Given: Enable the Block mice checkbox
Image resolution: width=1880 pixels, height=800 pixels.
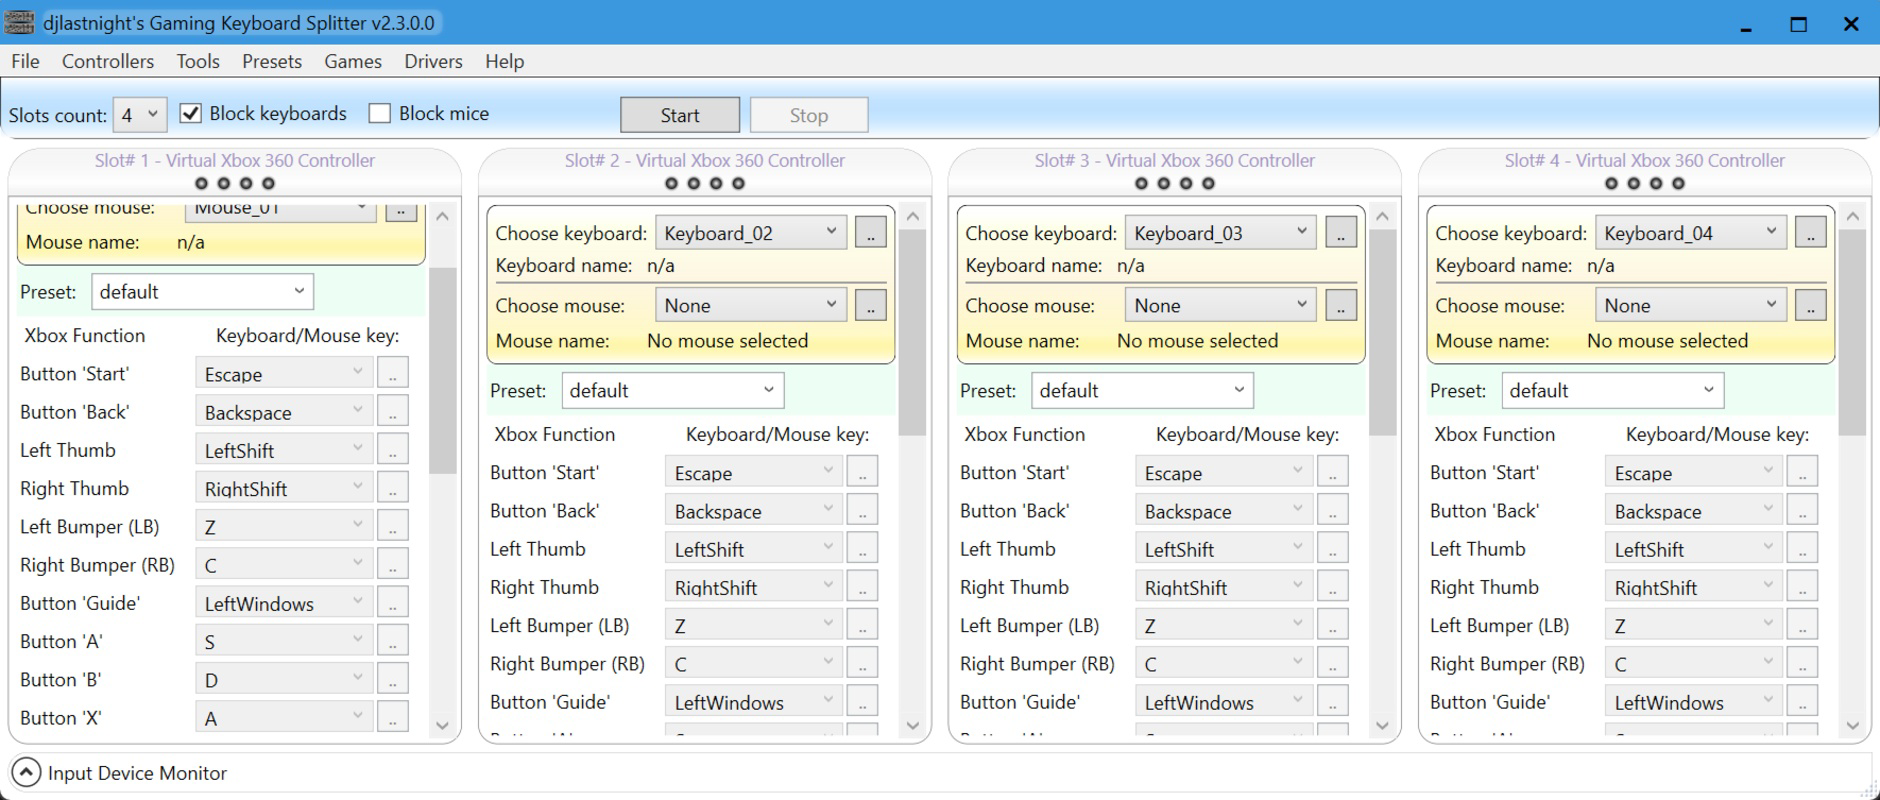Looking at the screenshot, I should pos(379,113).
